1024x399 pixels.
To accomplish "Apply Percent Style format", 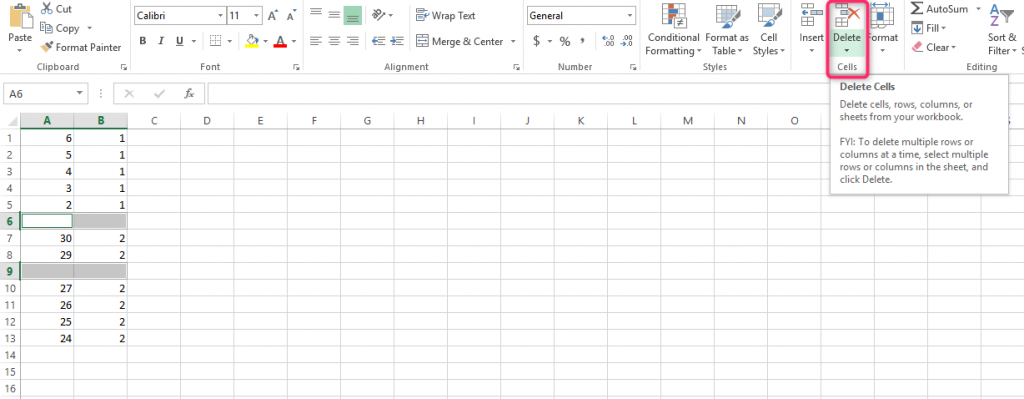I will click(565, 41).
